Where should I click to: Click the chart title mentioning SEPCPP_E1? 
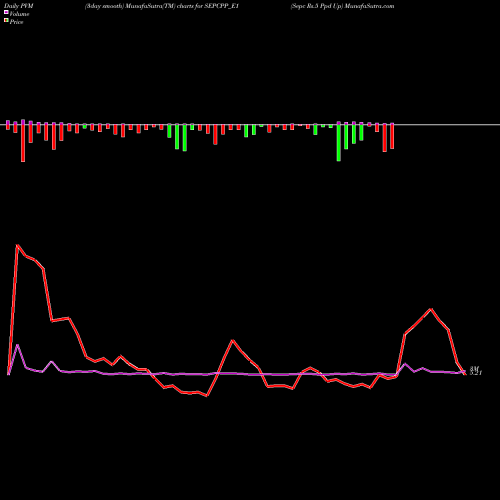162,6
